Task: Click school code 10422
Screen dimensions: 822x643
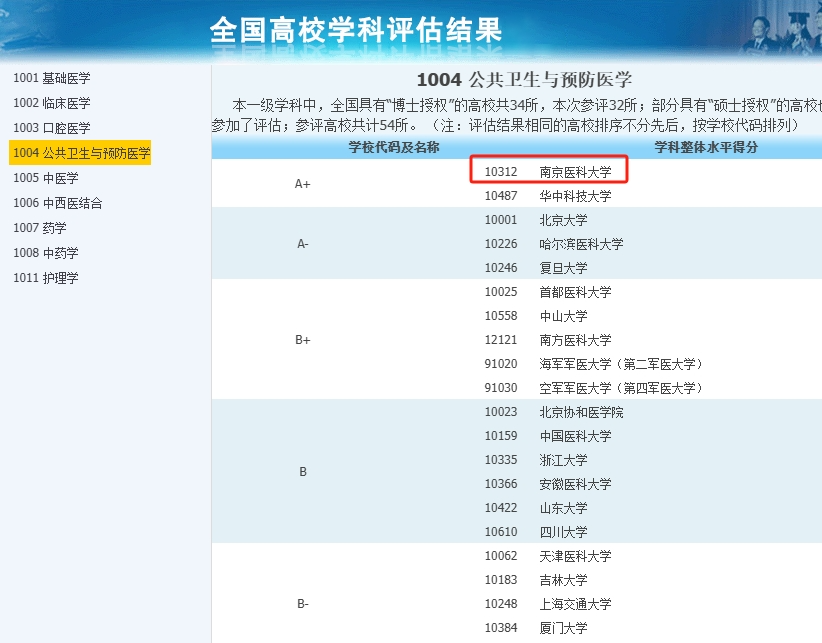Action: [501, 508]
